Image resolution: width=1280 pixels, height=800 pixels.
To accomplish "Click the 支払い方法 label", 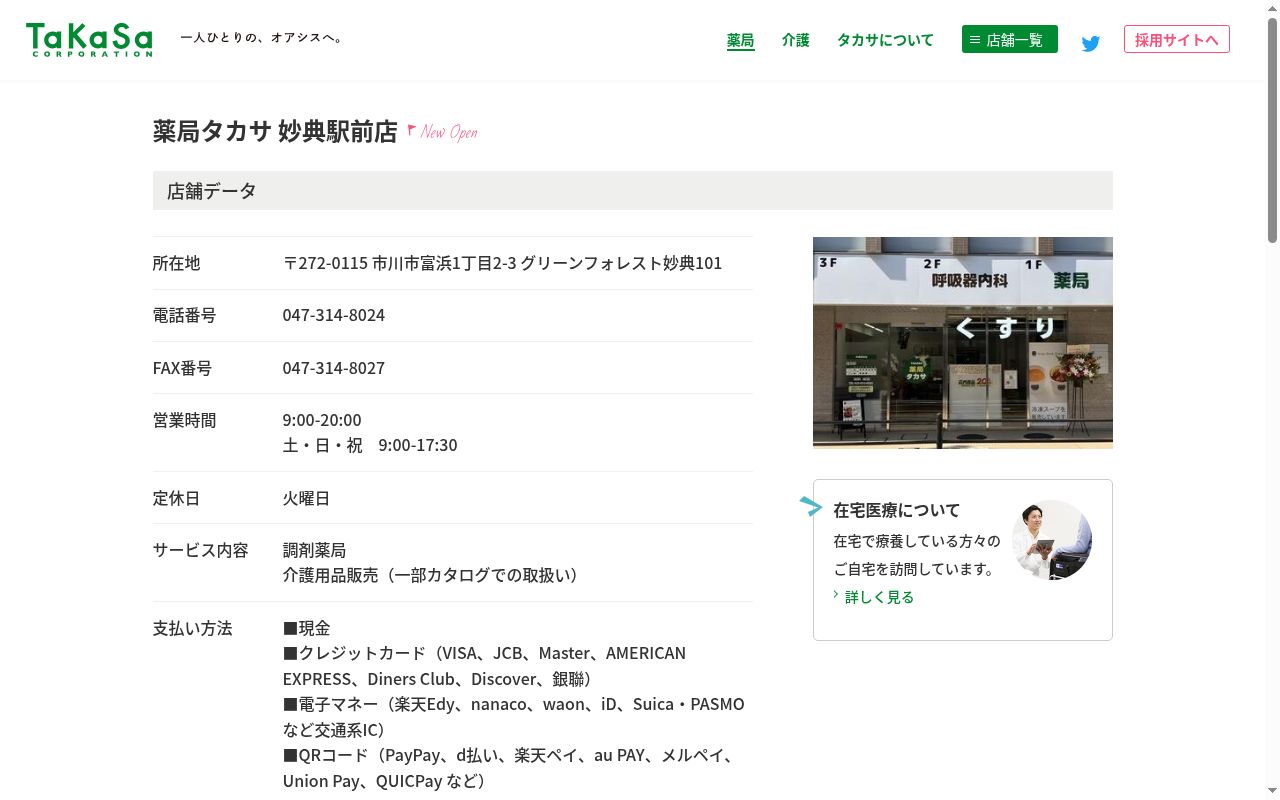I will click(x=193, y=628).
